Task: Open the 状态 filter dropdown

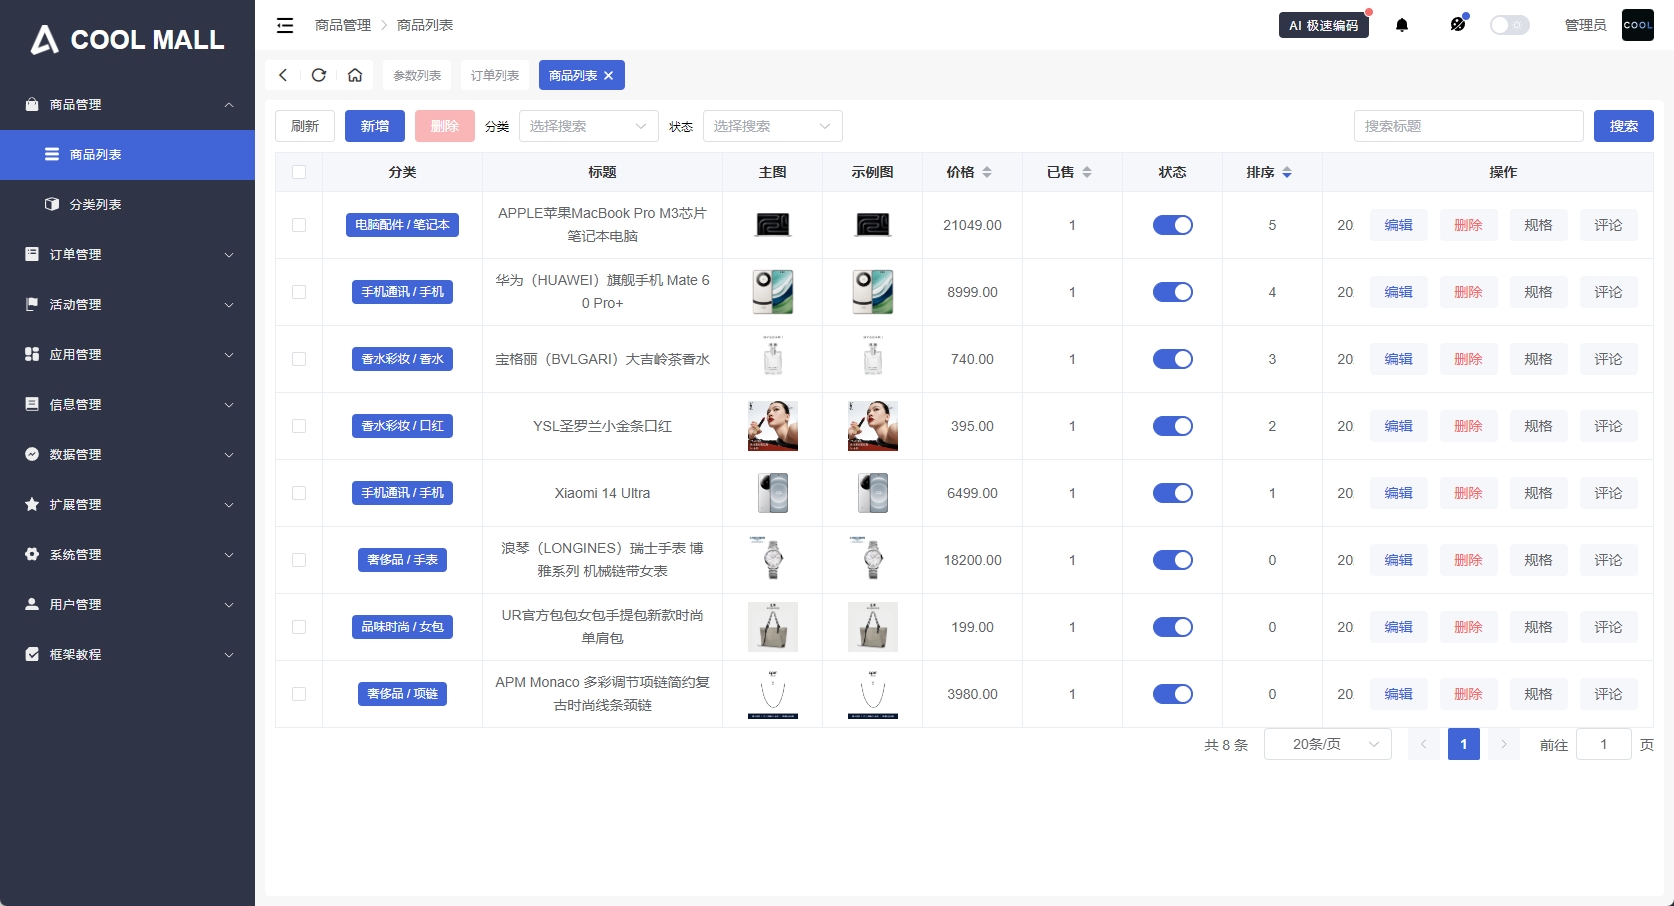Action: coord(773,126)
